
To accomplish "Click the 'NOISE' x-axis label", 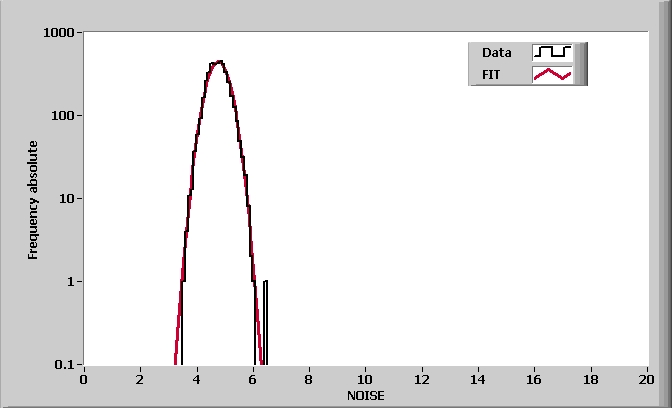I will tap(366, 396).
